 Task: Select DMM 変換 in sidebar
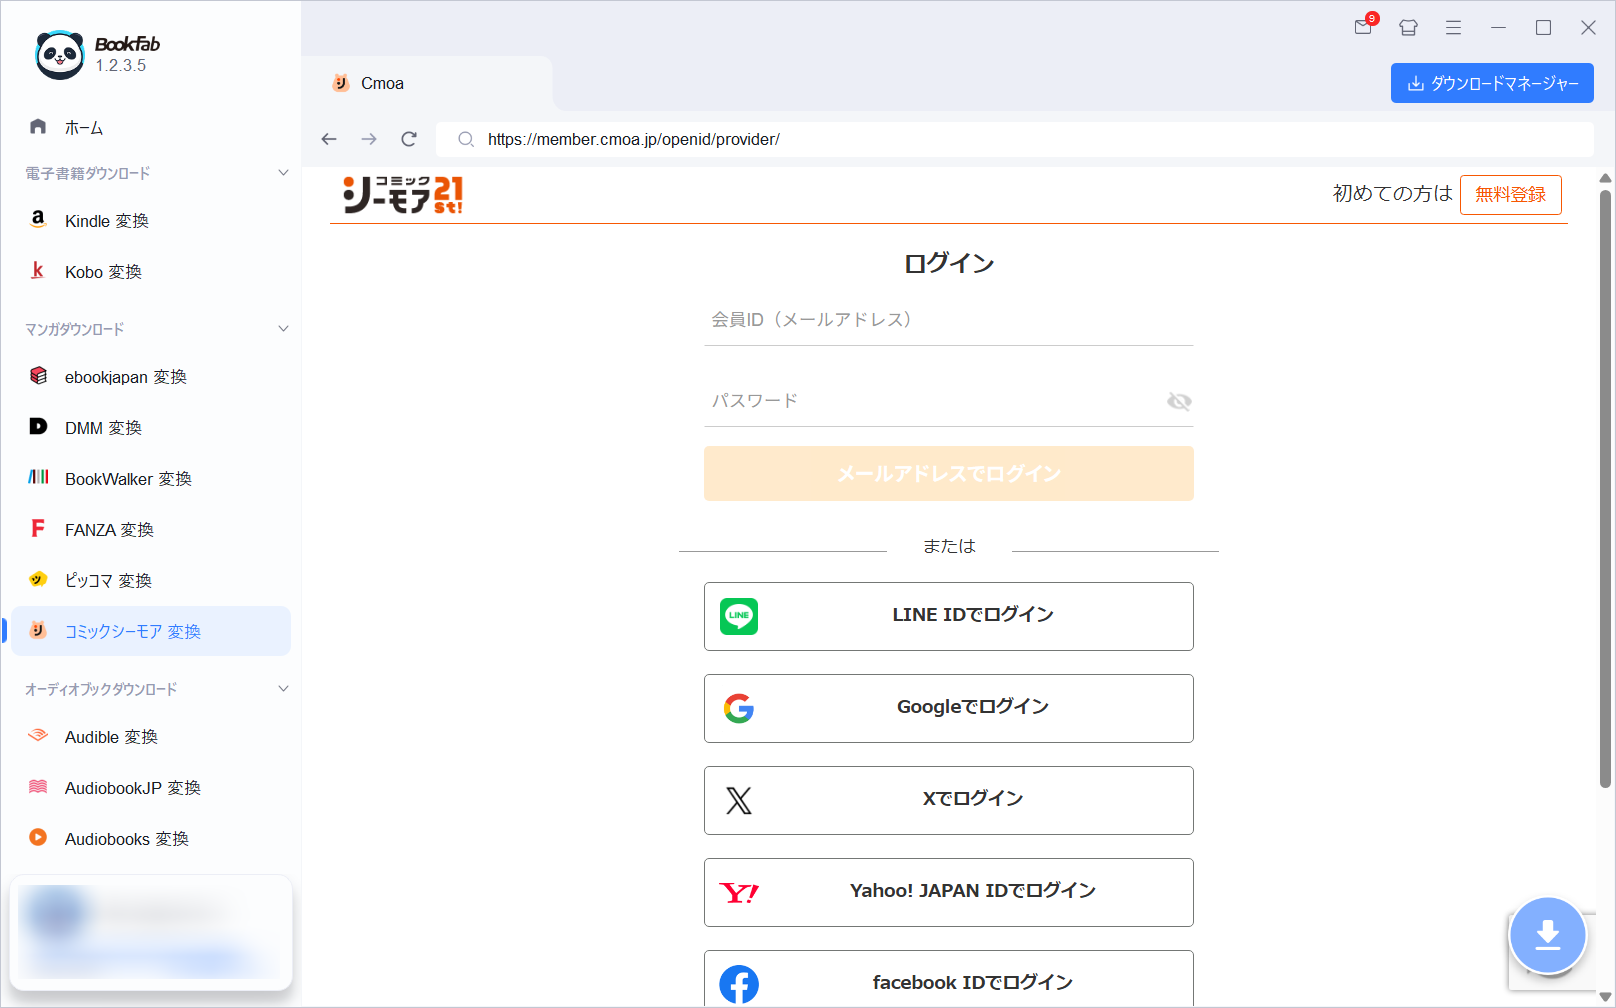click(151, 427)
